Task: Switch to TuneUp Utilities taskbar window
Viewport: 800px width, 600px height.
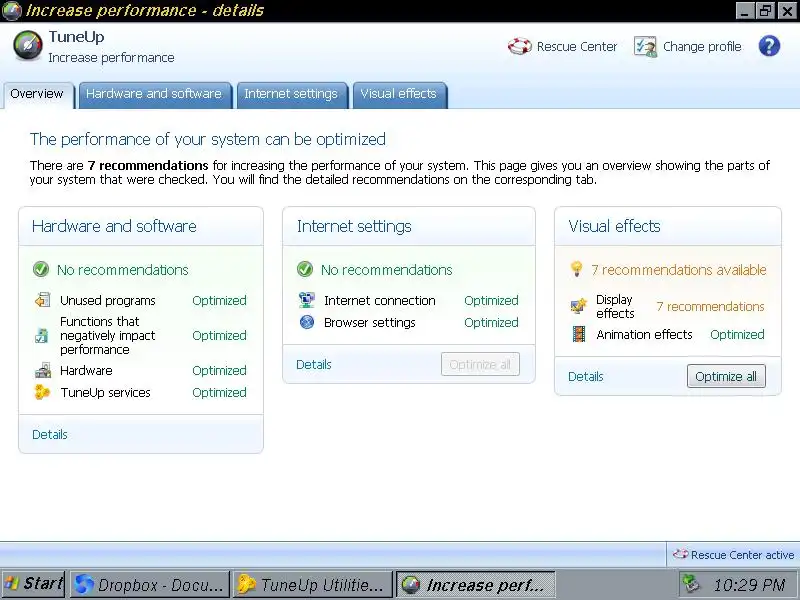Action: click(x=312, y=584)
